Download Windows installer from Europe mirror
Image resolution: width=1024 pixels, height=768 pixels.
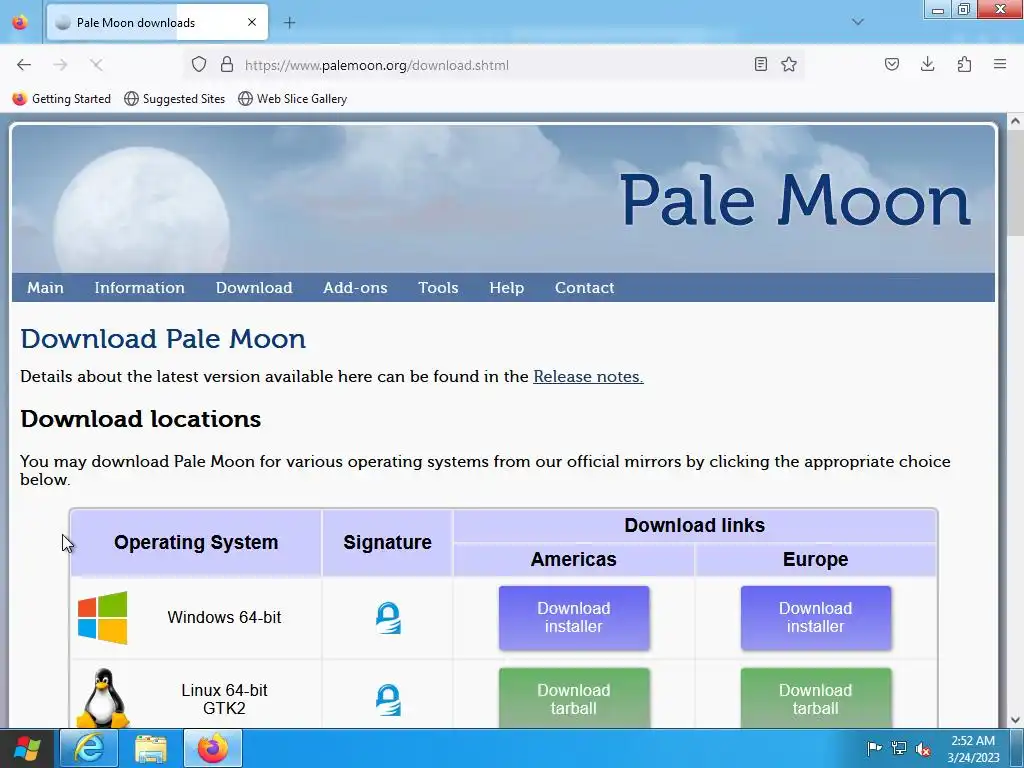816,618
